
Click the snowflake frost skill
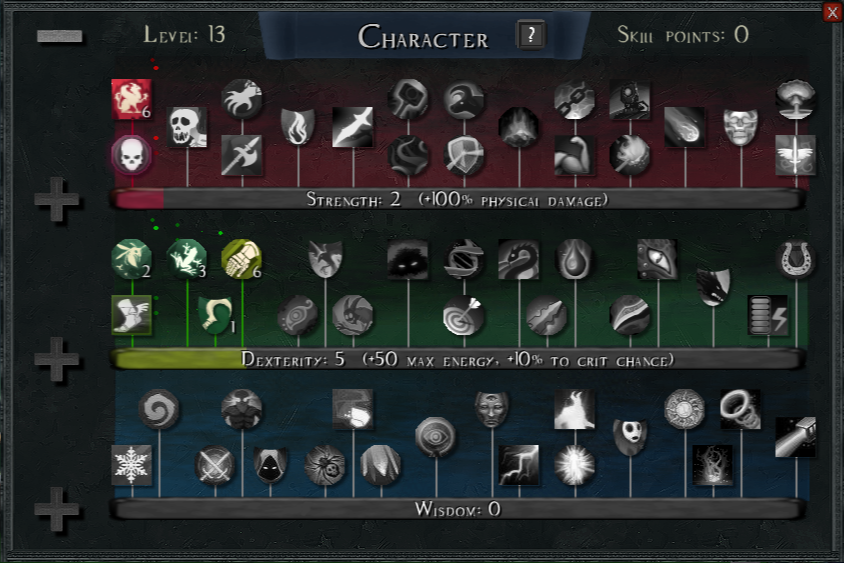tap(131, 465)
